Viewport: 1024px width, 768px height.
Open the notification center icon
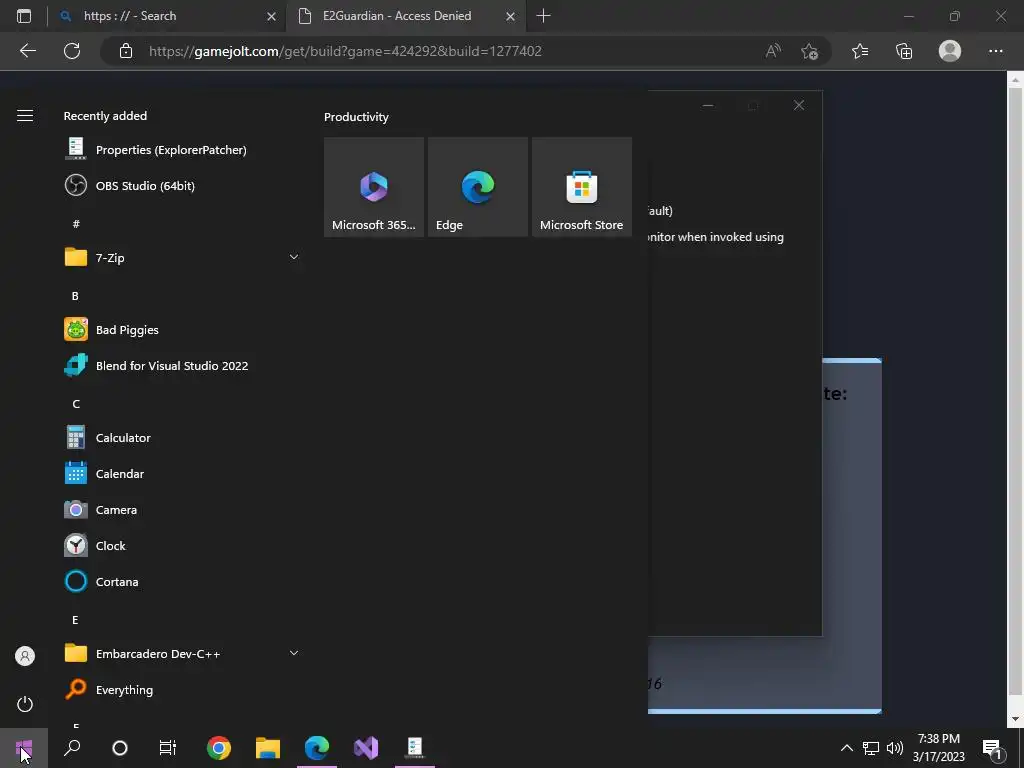tap(993, 748)
